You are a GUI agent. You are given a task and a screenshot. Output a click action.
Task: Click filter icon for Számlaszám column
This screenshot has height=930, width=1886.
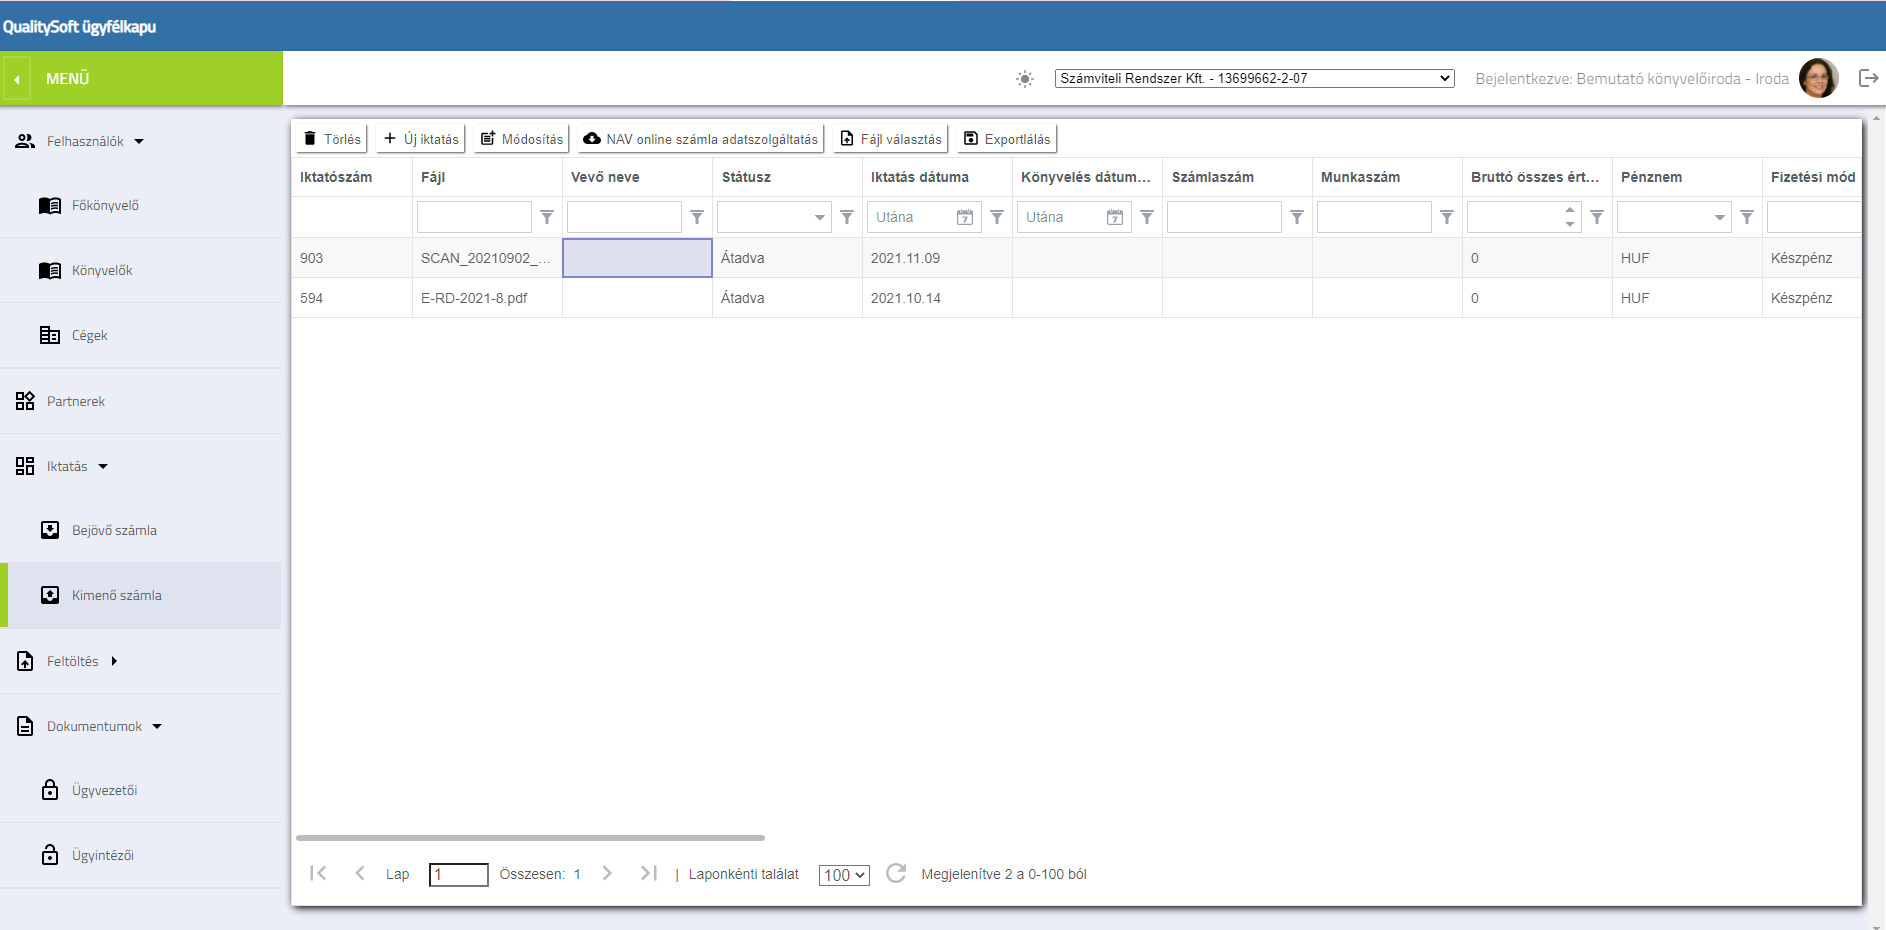pos(1297,217)
